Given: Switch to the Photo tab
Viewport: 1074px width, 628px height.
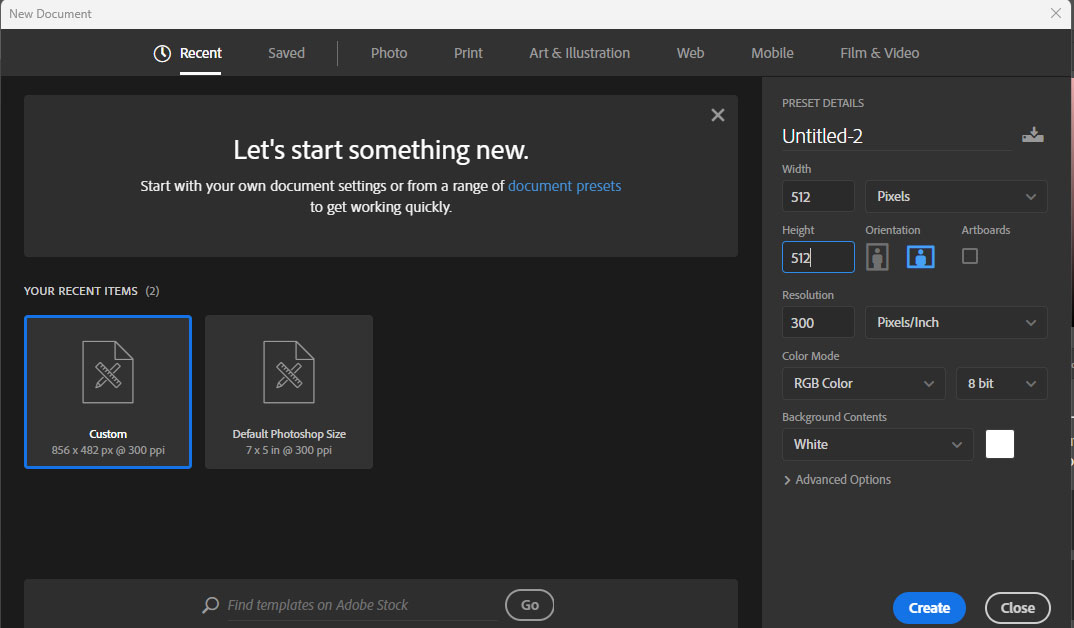Looking at the screenshot, I should (x=388, y=53).
